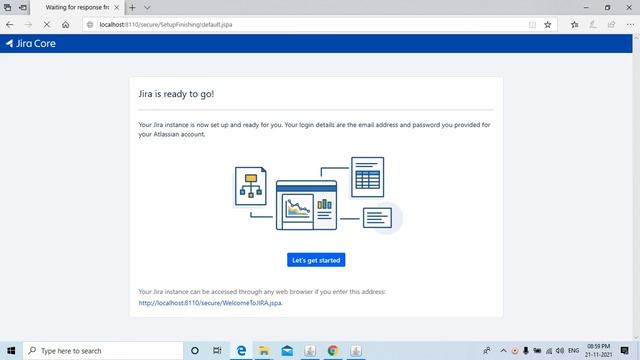The image size is (640, 360).
Task: Open the Java app left of Chrome
Action: 310,351
